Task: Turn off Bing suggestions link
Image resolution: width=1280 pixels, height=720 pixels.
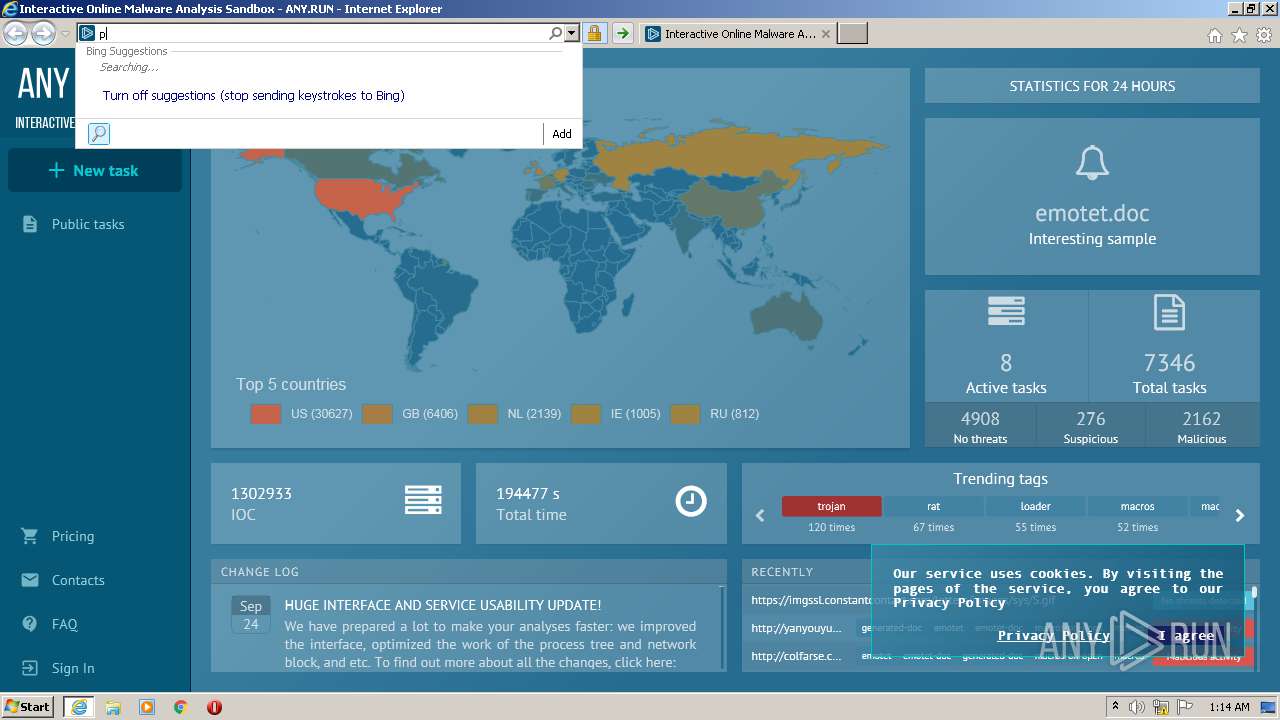Action: tap(254, 96)
